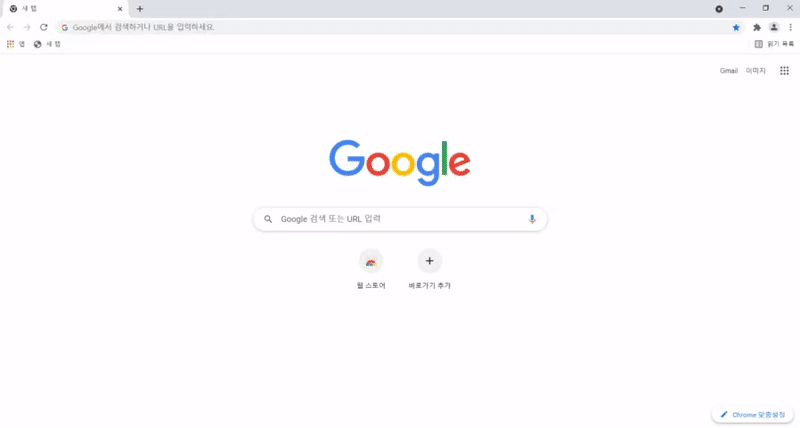The image size is (800, 428).
Task: Click the browser forward arrow
Action: (27, 27)
